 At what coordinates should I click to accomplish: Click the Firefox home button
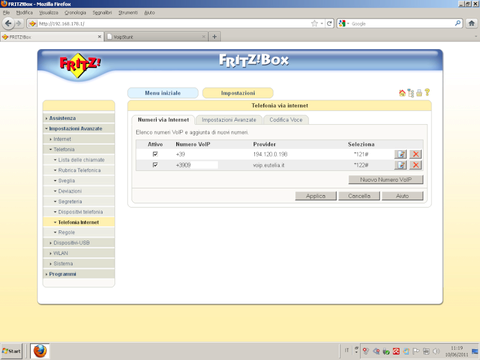[x=471, y=23]
